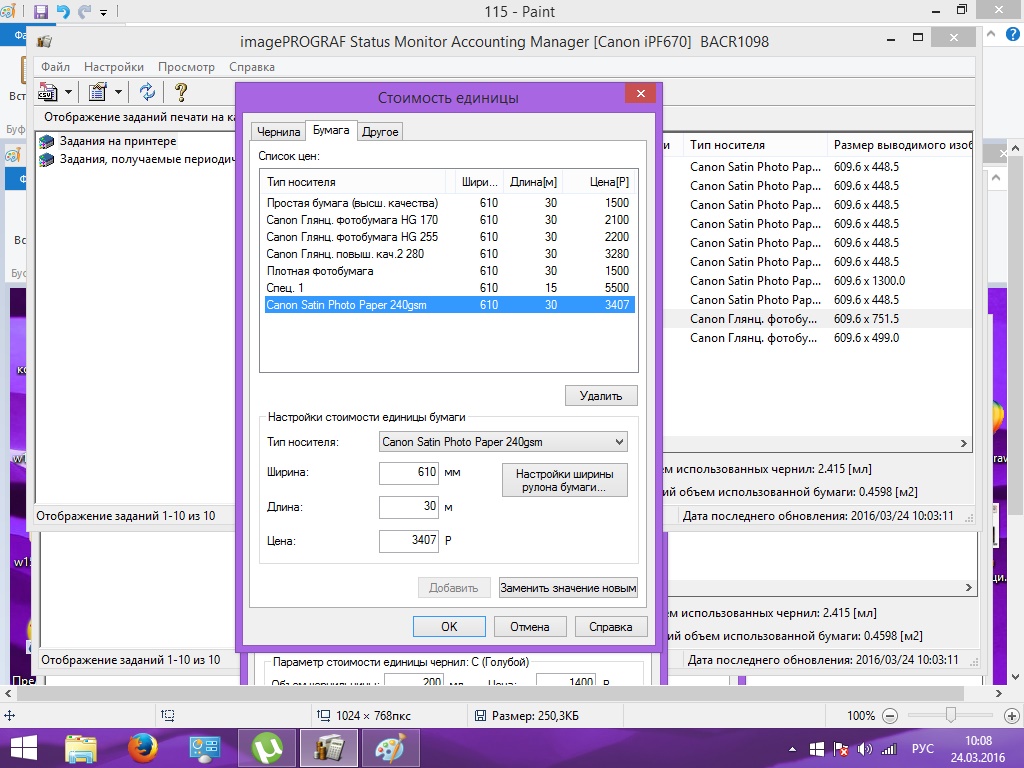Click the Удалить button
1024x768 pixels.
click(601, 396)
